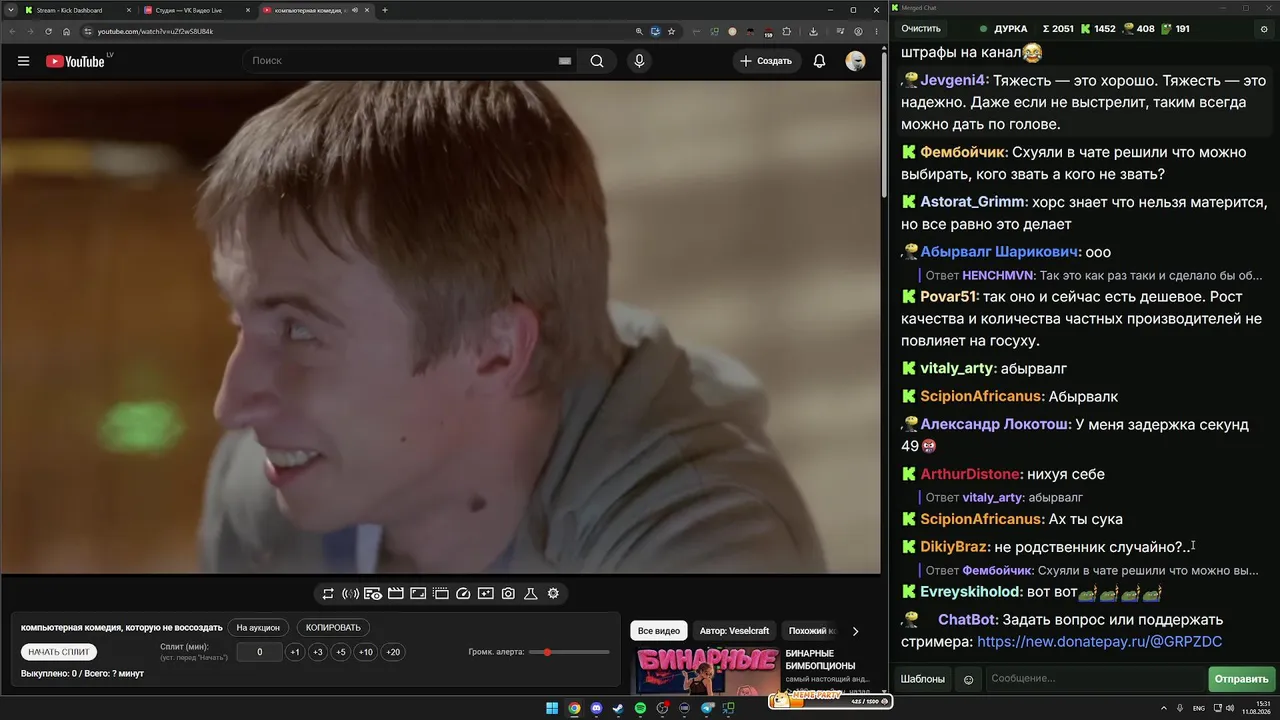Image resolution: width=1280 pixels, height=720 pixels.
Task: Expand more video filter chips
Action: coord(855,631)
